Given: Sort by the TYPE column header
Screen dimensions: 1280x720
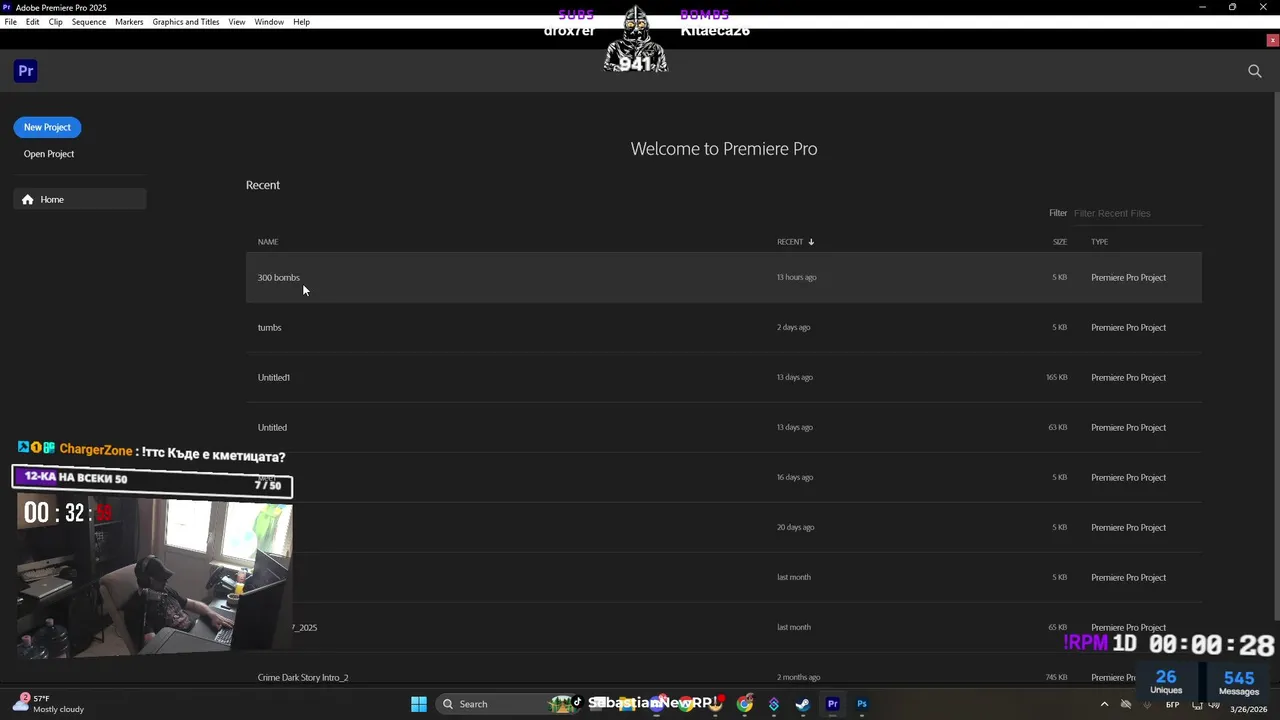Looking at the screenshot, I should [x=1099, y=242].
